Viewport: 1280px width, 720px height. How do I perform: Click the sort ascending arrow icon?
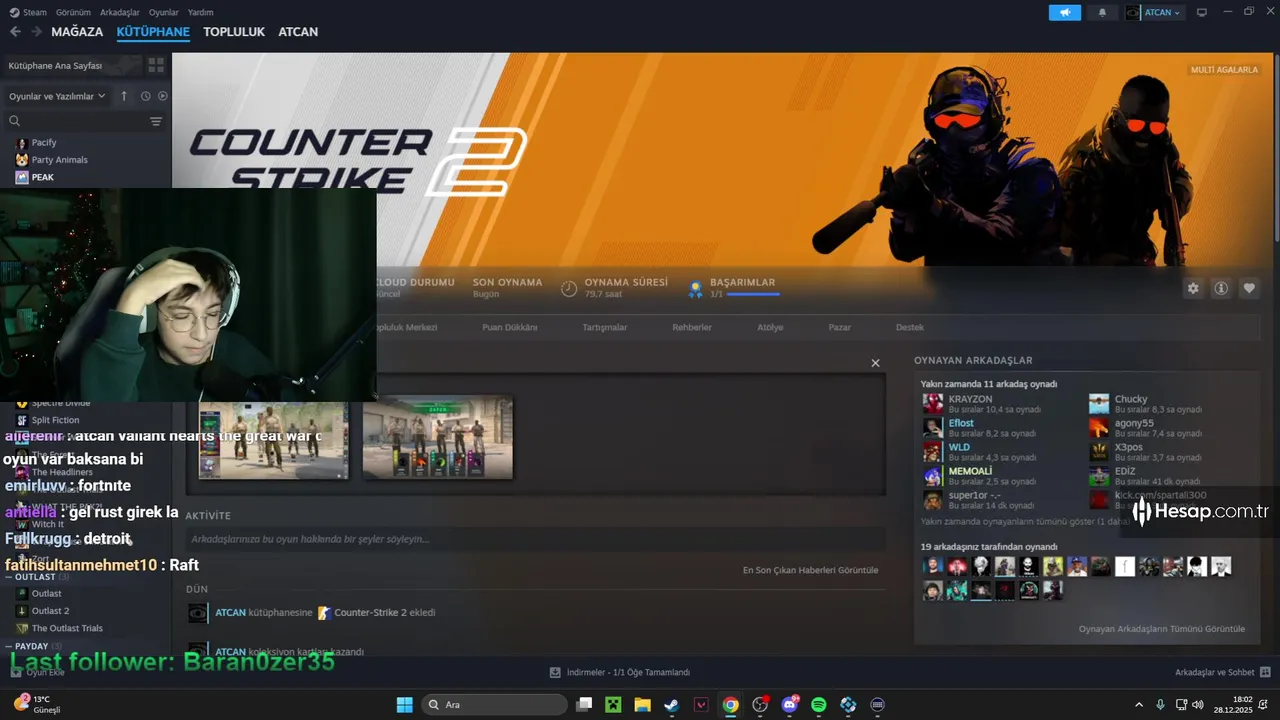point(124,96)
